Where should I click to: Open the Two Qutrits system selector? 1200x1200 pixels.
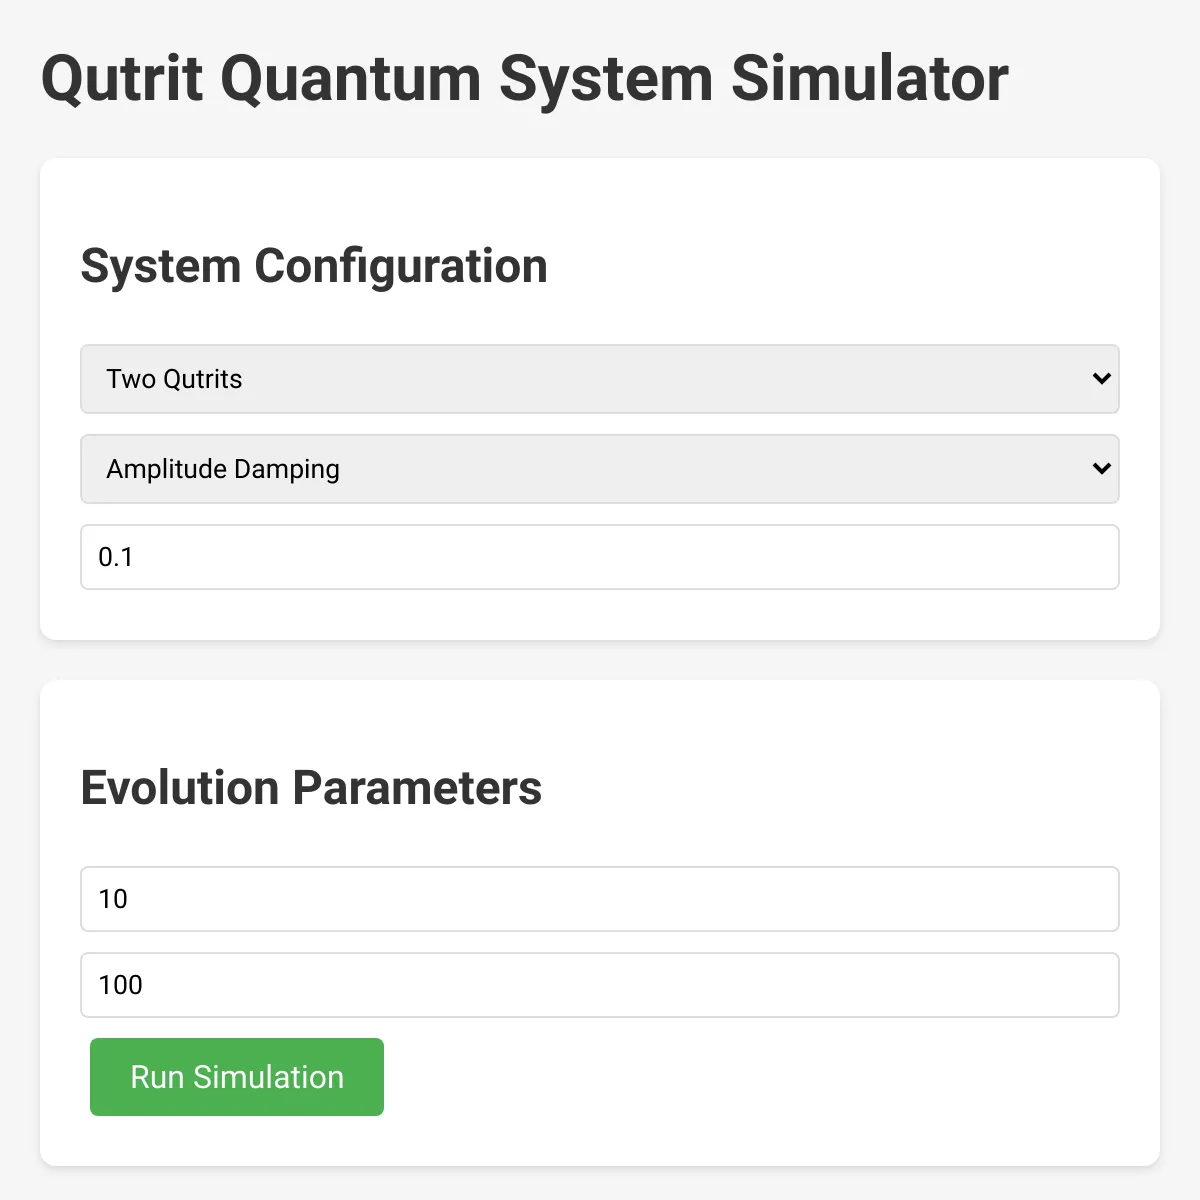[x=600, y=379]
